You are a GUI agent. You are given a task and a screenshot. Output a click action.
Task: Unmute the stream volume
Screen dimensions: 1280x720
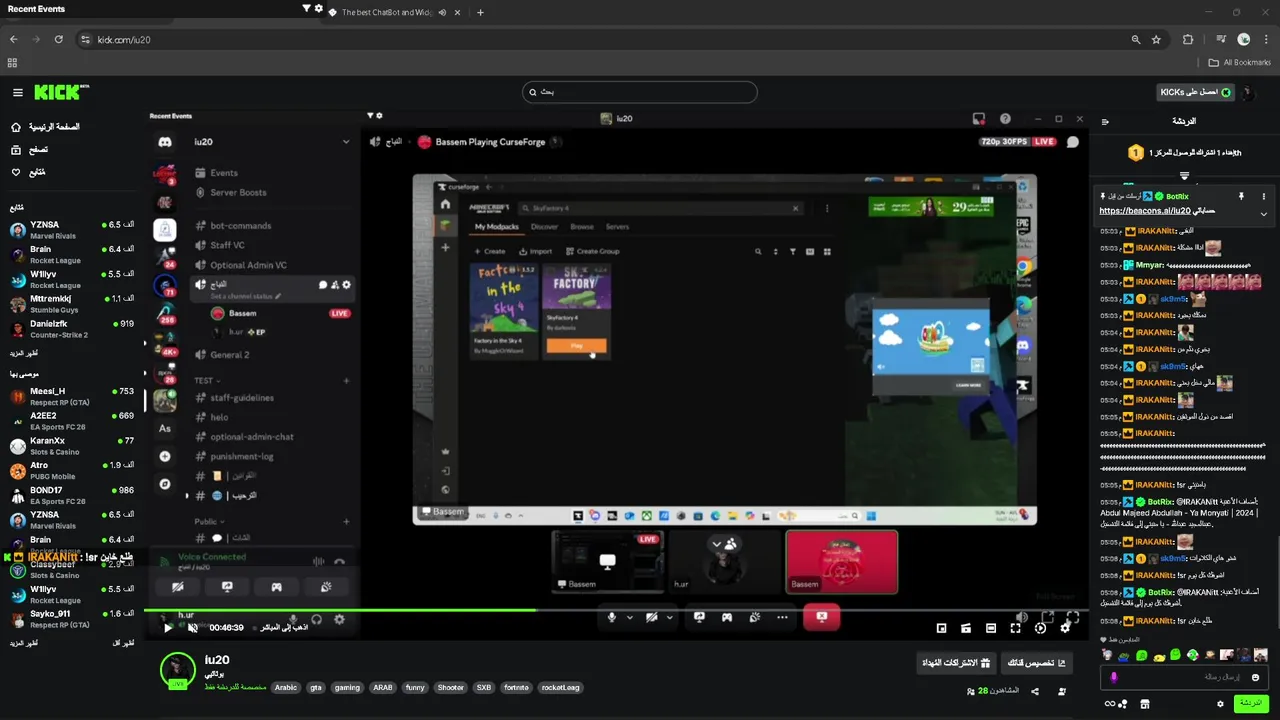click(x=193, y=628)
